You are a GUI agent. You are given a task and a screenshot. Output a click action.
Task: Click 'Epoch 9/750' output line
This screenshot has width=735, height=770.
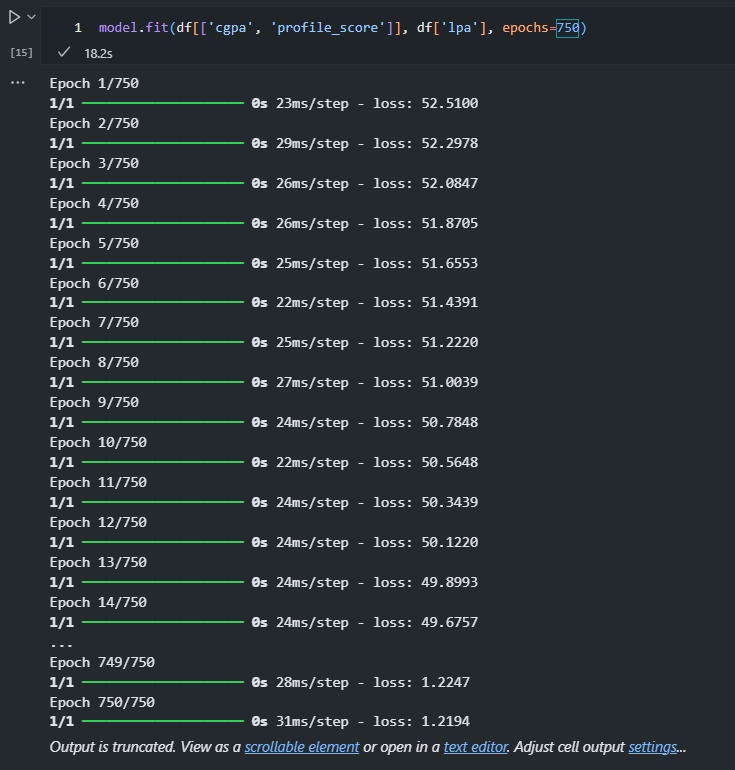(x=94, y=403)
